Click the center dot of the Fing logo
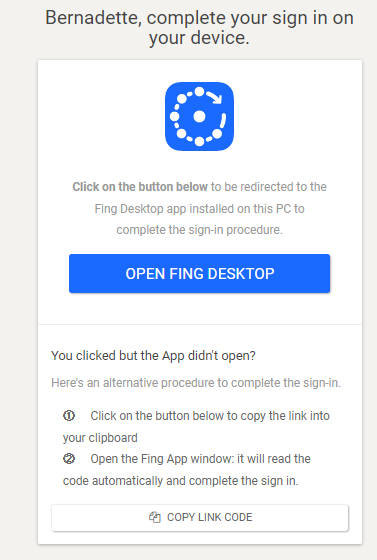 point(199,116)
